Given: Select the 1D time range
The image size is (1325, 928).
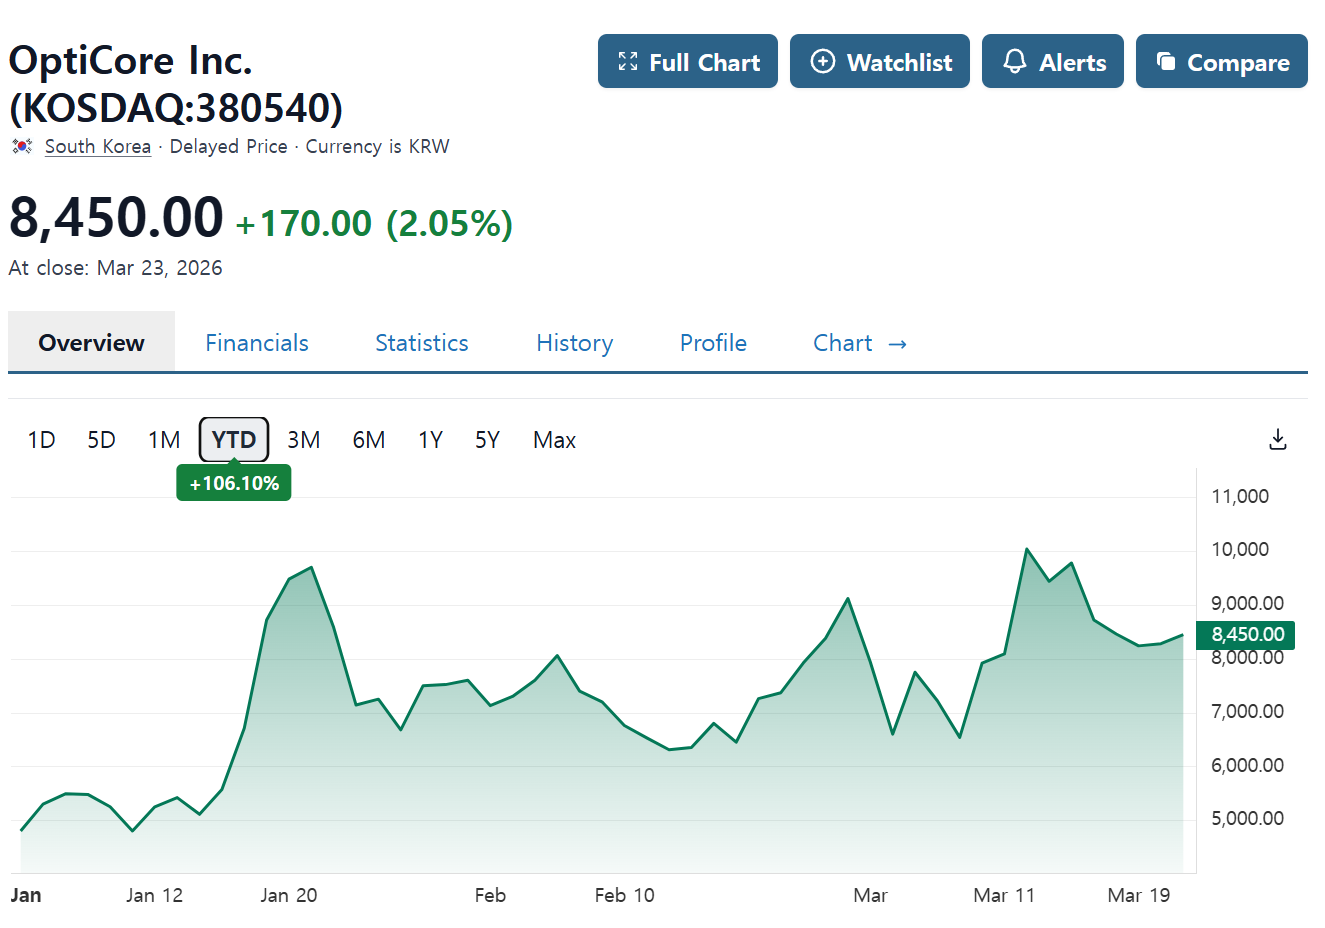Looking at the screenshot, I should click(41, 440).
